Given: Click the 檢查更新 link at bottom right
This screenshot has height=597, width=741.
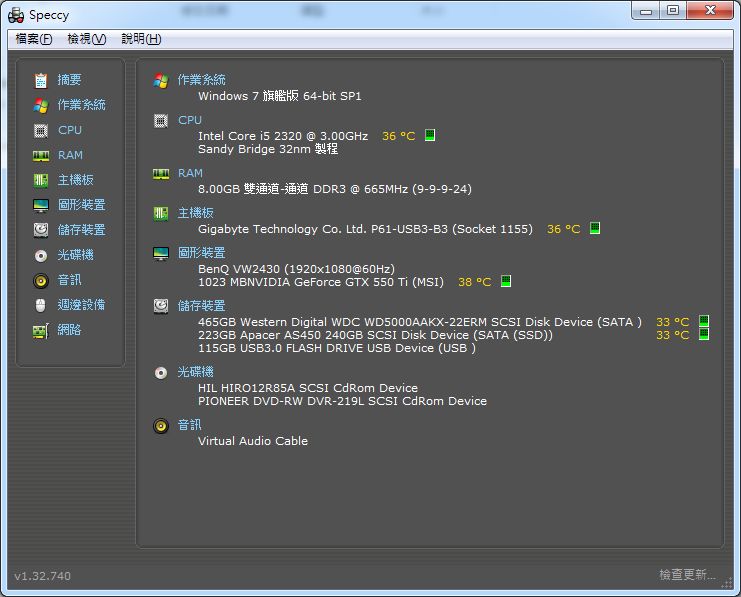Looking at the screenshot, I should click(687, 575).
